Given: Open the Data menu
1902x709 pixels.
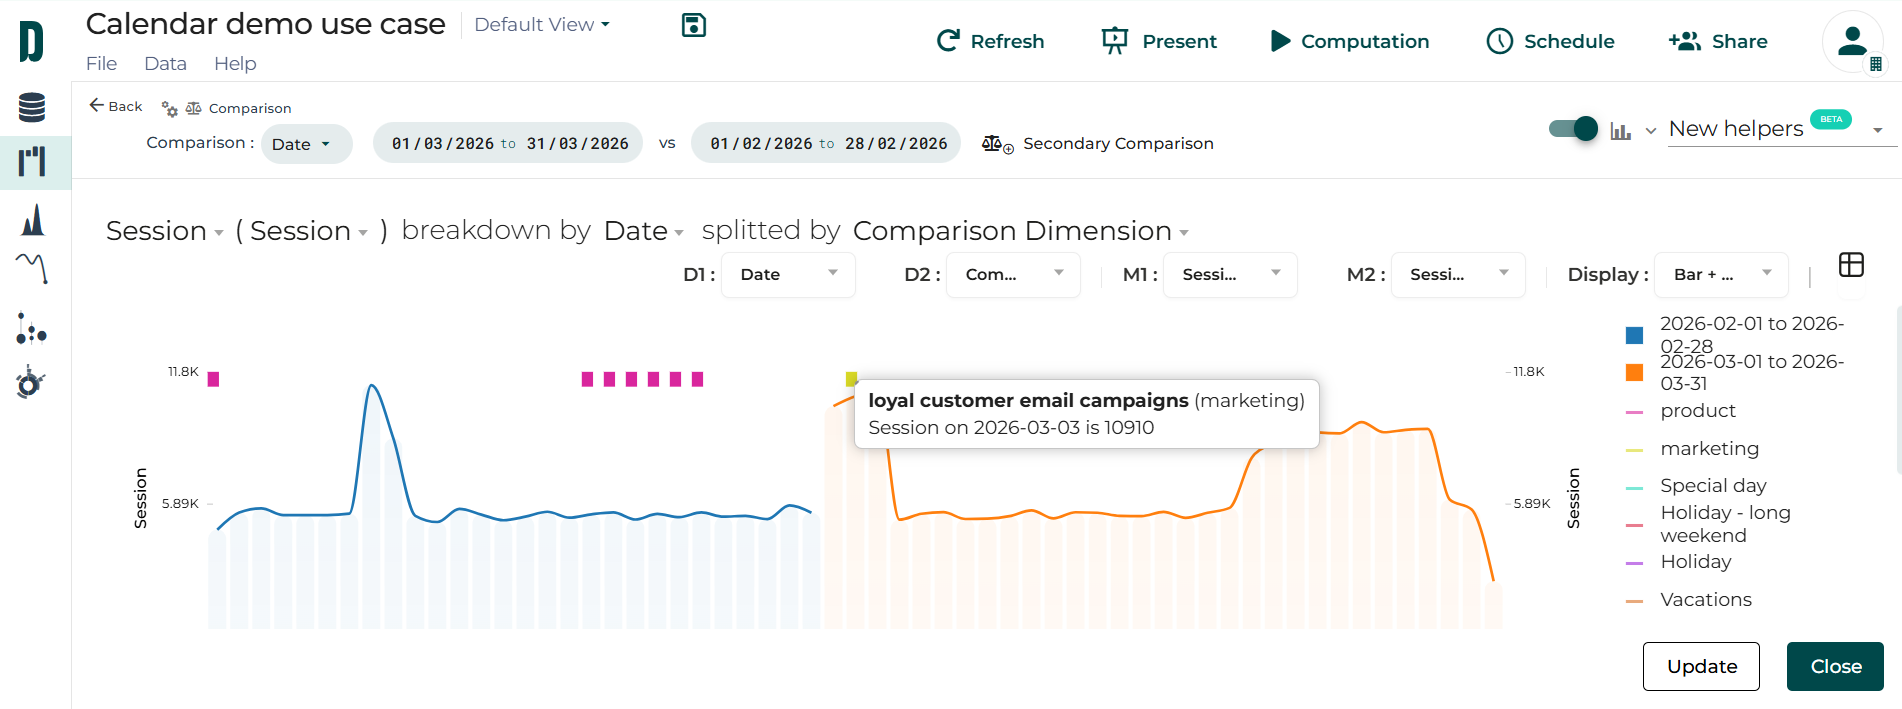Looking at the screenshot, I should pyautogui.click(x=165, y=64).
